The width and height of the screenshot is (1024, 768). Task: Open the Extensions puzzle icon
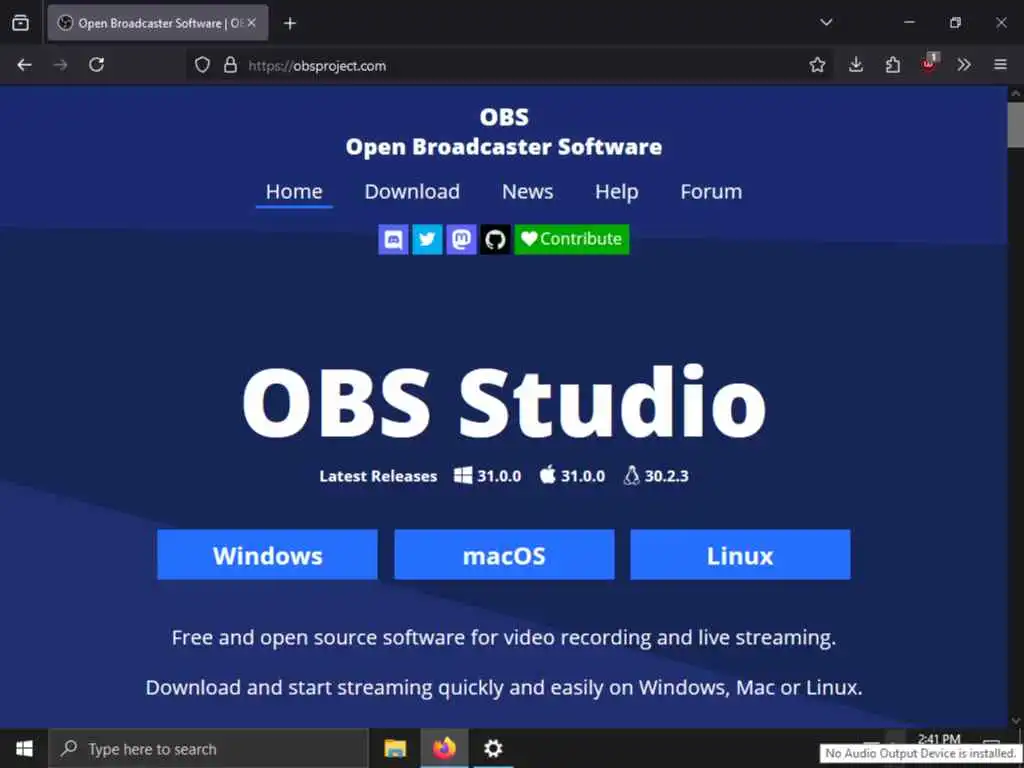(893, 65)
